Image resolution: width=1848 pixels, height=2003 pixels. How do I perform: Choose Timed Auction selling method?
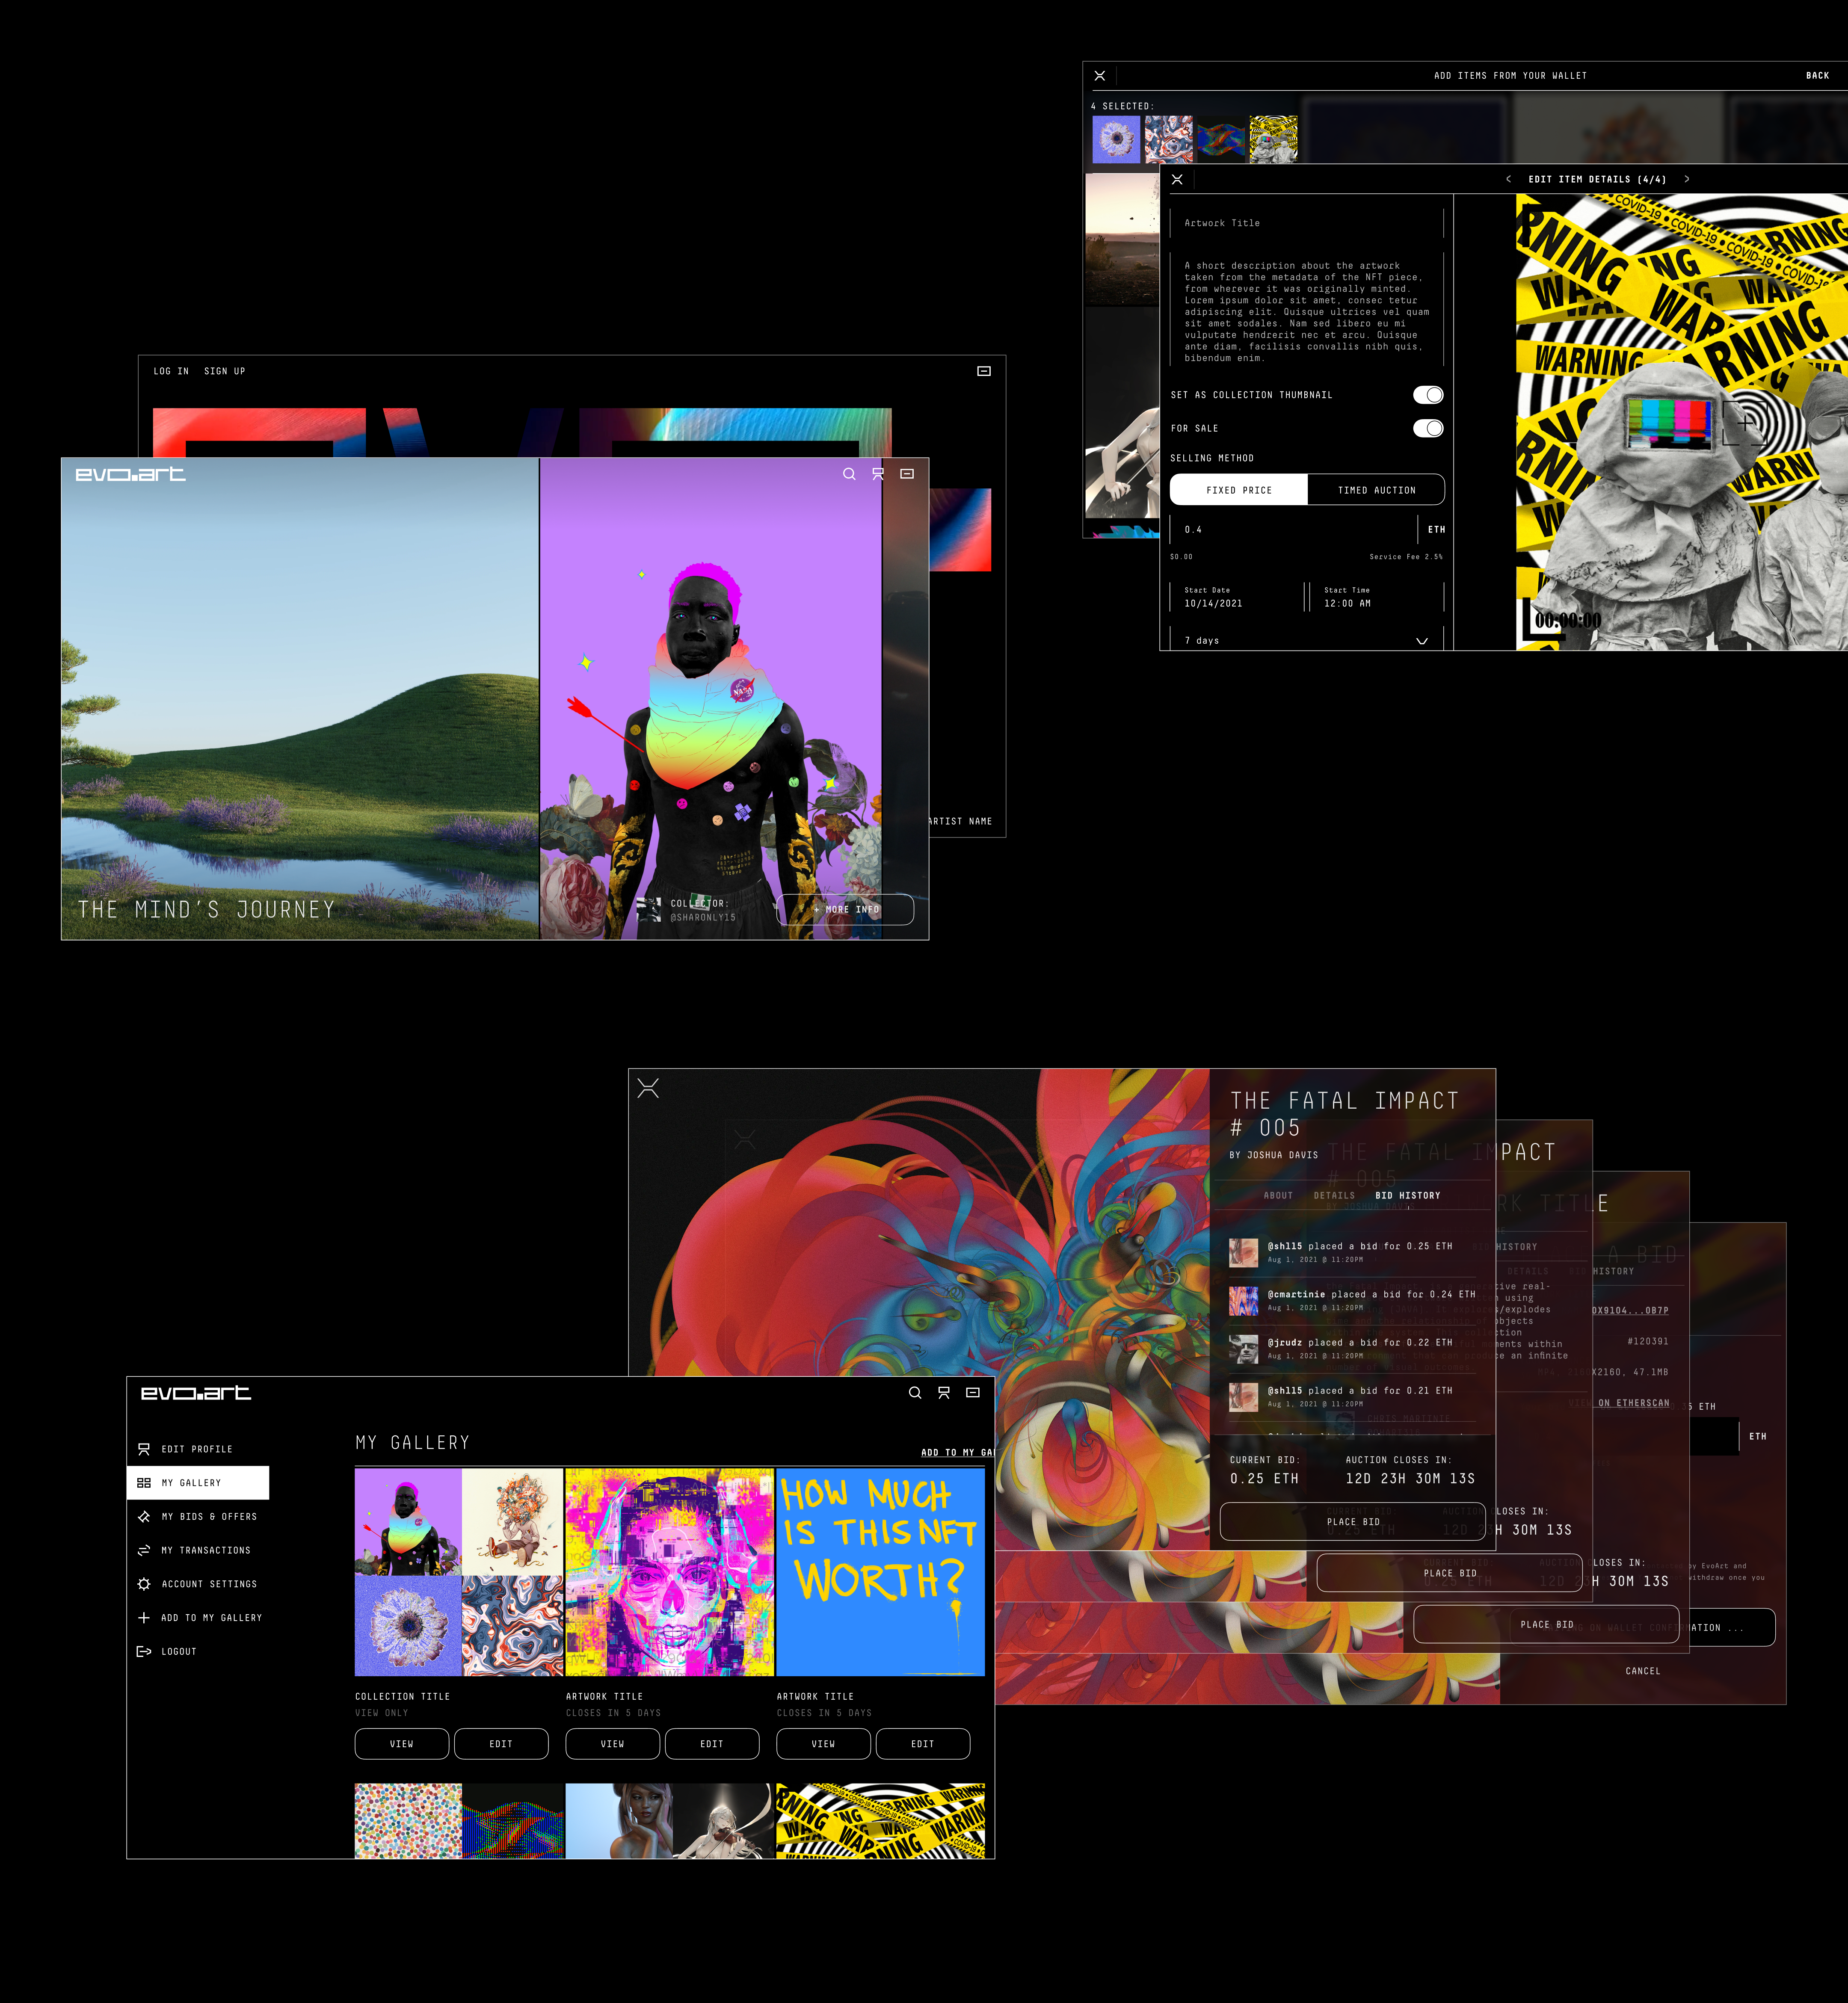(x=1376, y=490)
